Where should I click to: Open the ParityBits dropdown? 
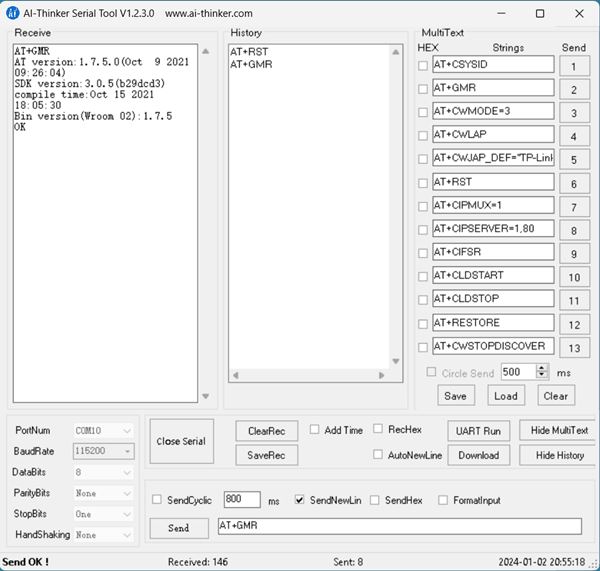point(103,494)
